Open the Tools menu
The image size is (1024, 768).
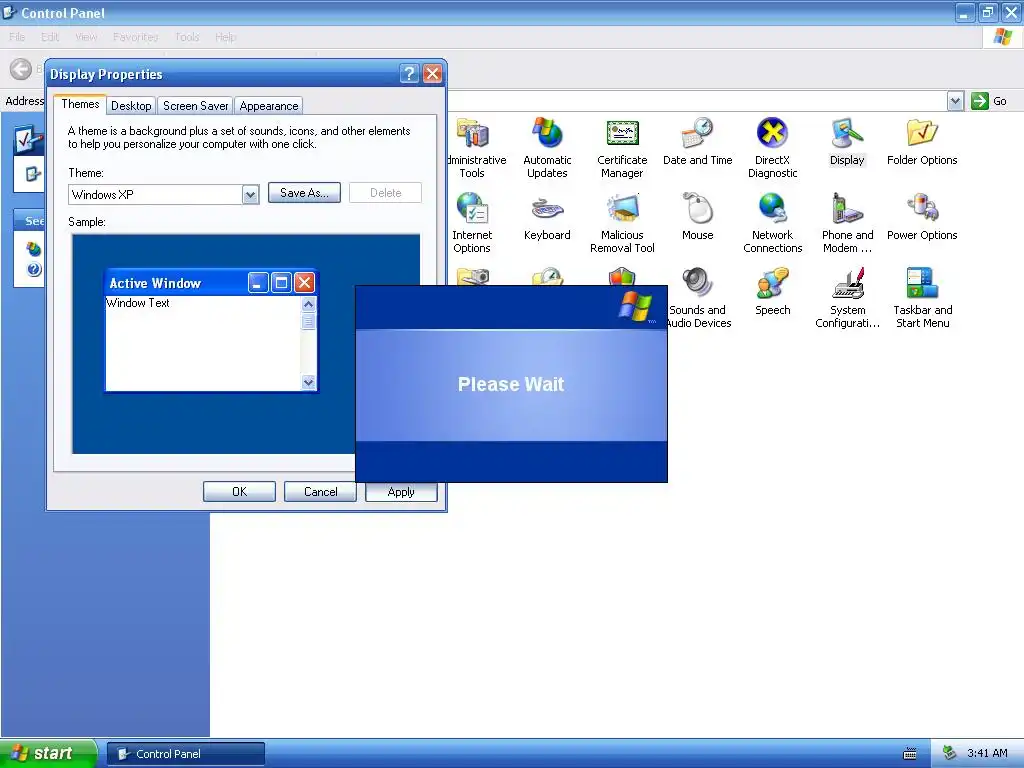pyautogui.click(x=187, y=37)
